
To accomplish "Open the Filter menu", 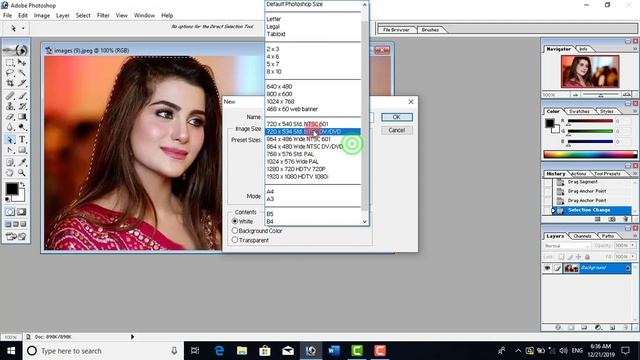I will pyautogui.click(x=103, y=16).
